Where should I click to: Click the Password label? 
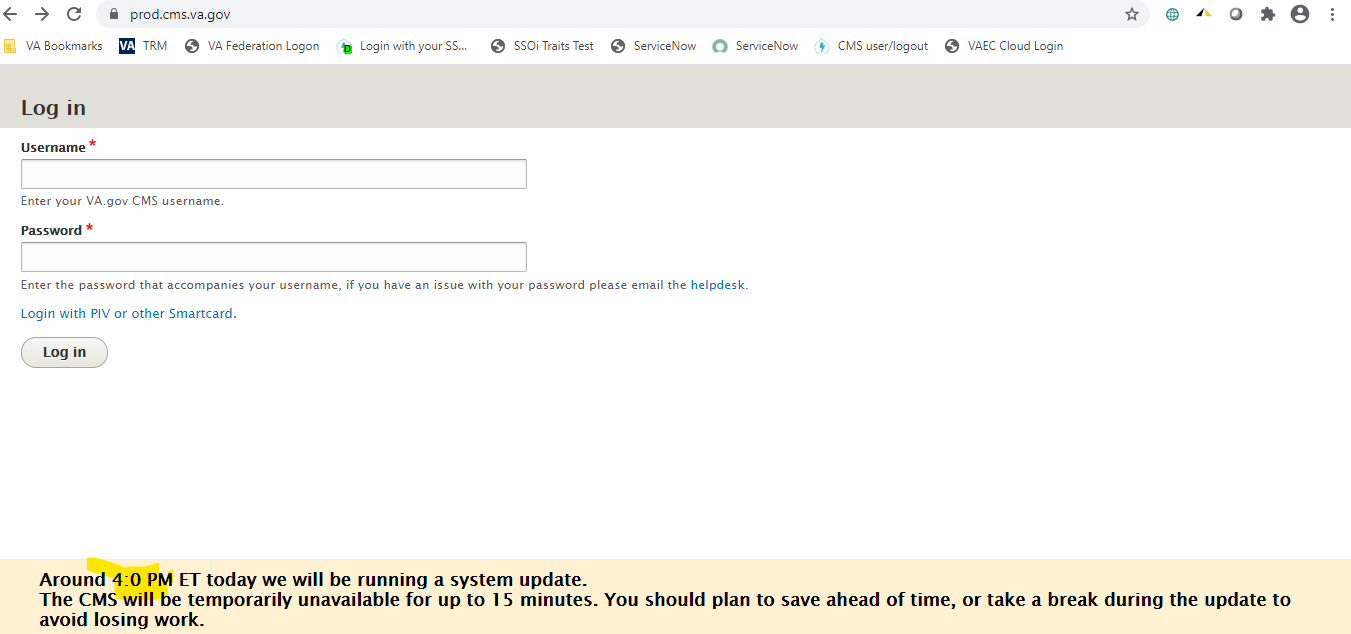click(51, 230)
